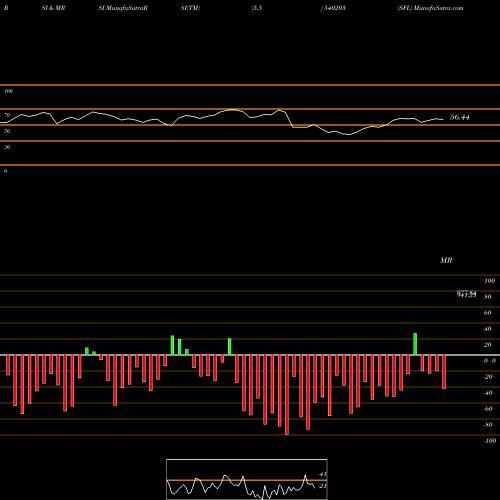The width and height of the screenshot is (500, 500).
Task: Click the end point of the white RSI line
Action: [x=443, y=119]
